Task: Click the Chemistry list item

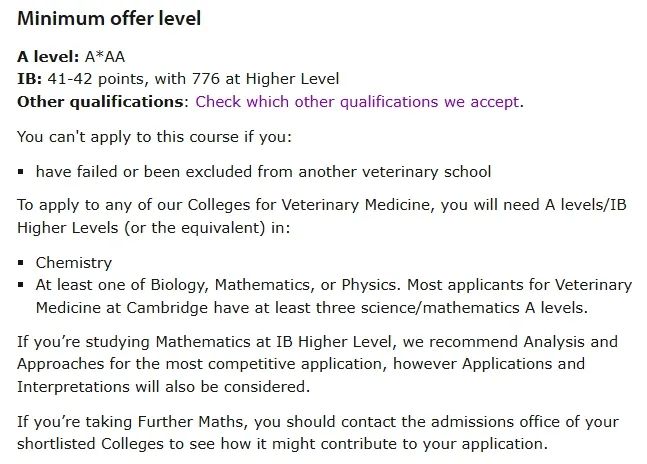Action: [74, 263]
